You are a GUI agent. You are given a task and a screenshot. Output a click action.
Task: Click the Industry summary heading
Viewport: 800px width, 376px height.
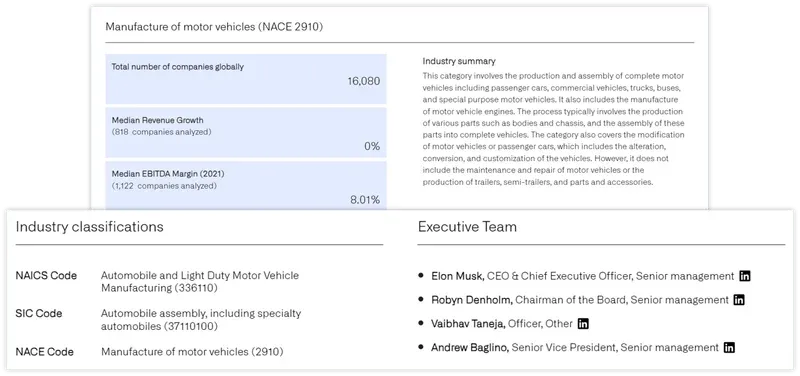(459, 61)
